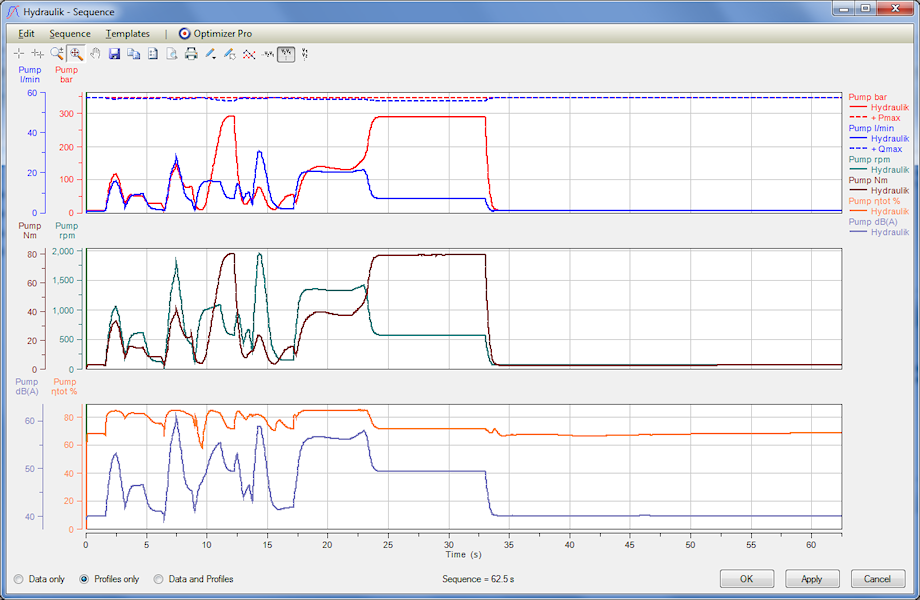
Task: Open the Templates menu
Action: tap(128, 33)
